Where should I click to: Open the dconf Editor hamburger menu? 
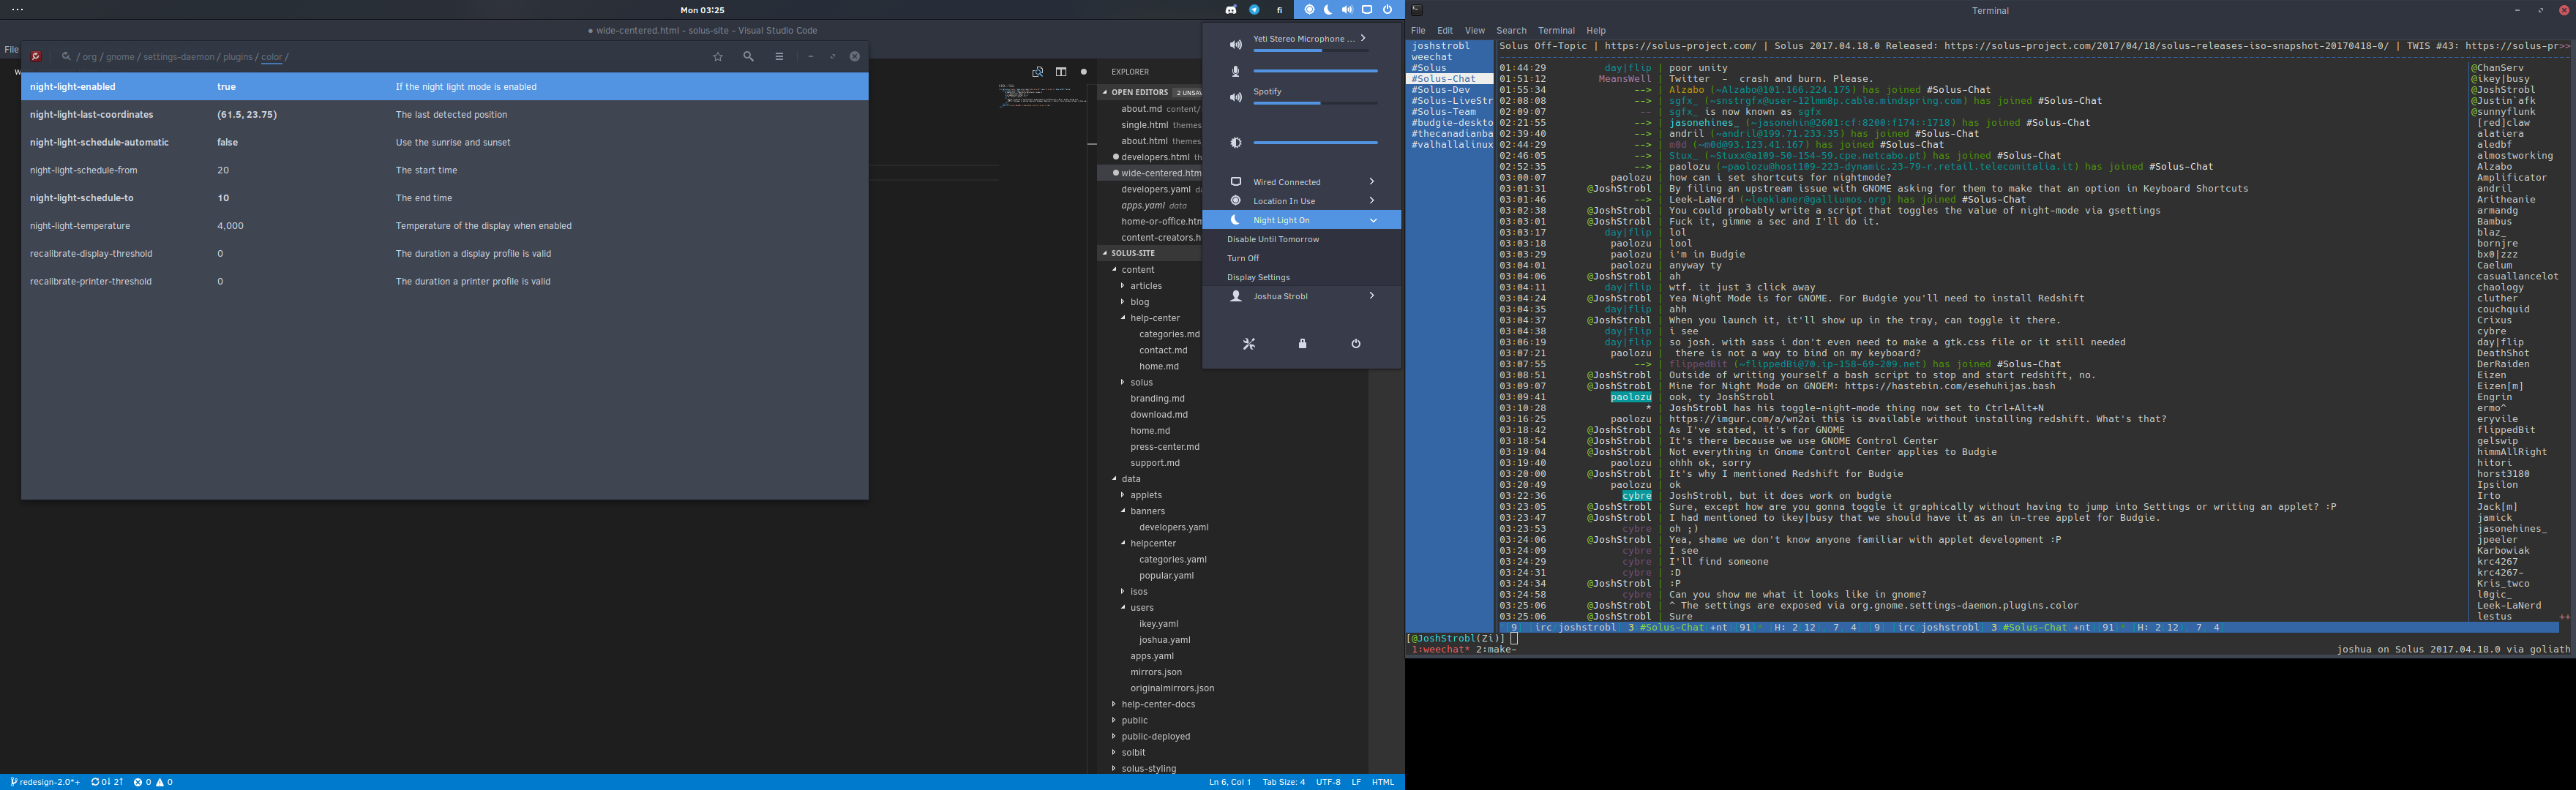click(779, 57)
